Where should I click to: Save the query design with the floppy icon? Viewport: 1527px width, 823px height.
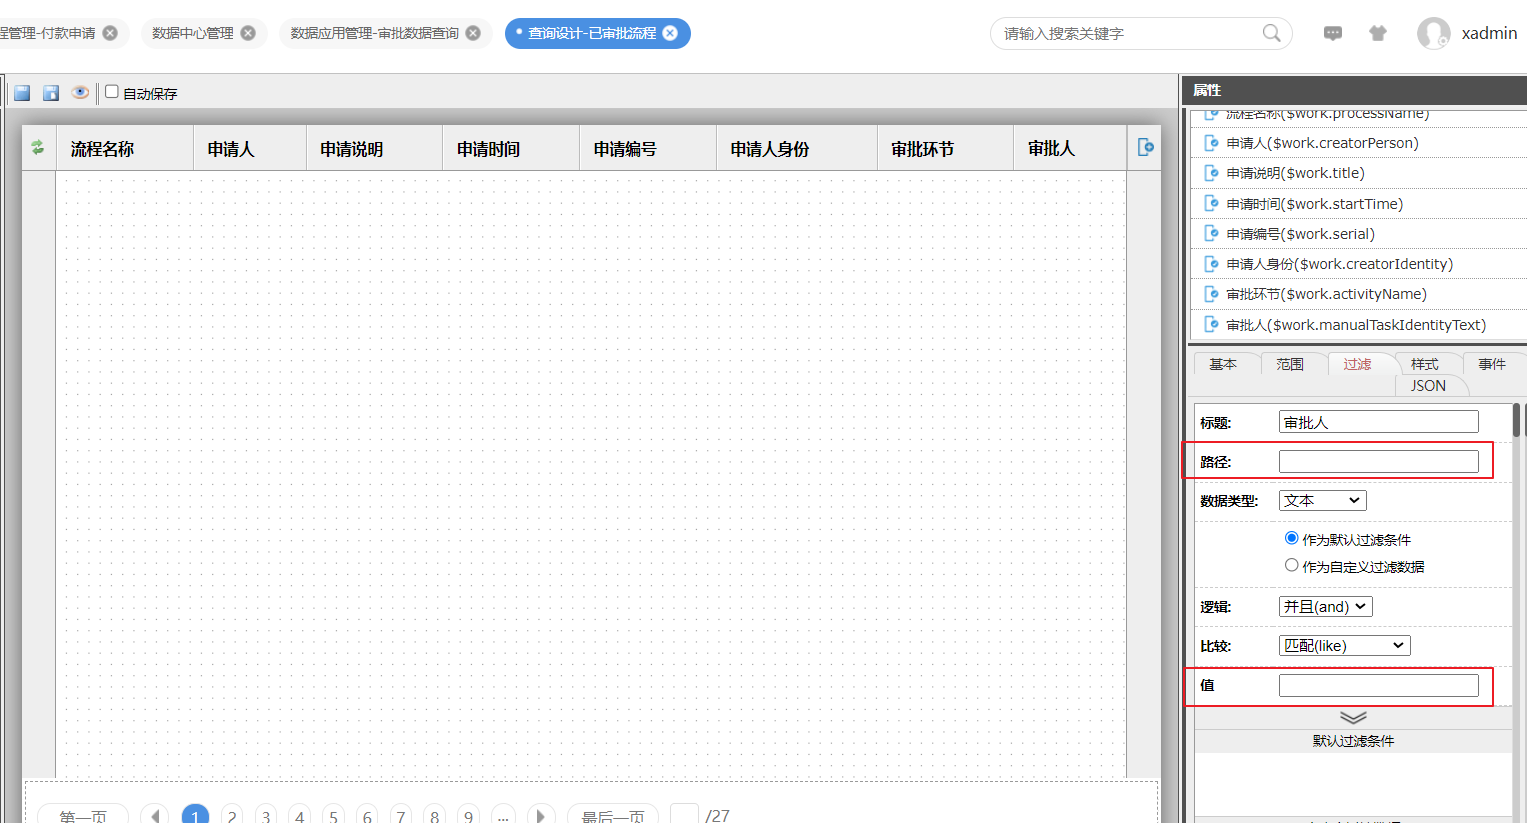point(22,93)
